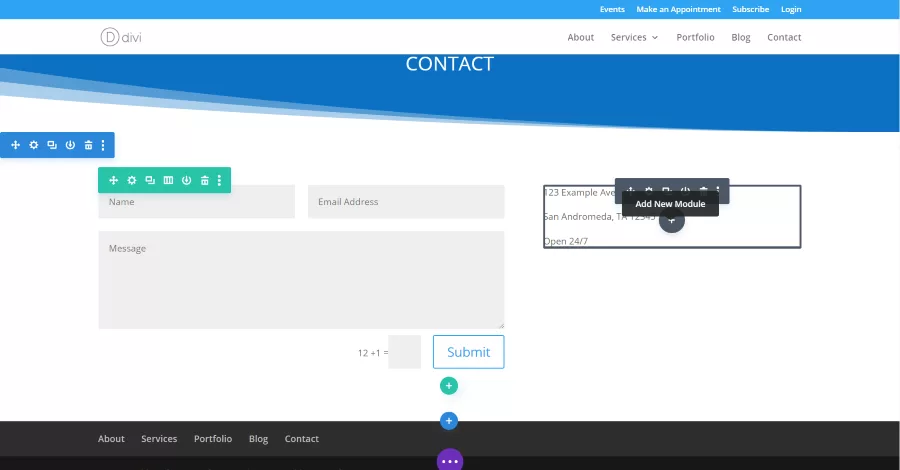
Task: Click the Divi logo in the header
Action: tap(121, 37)
